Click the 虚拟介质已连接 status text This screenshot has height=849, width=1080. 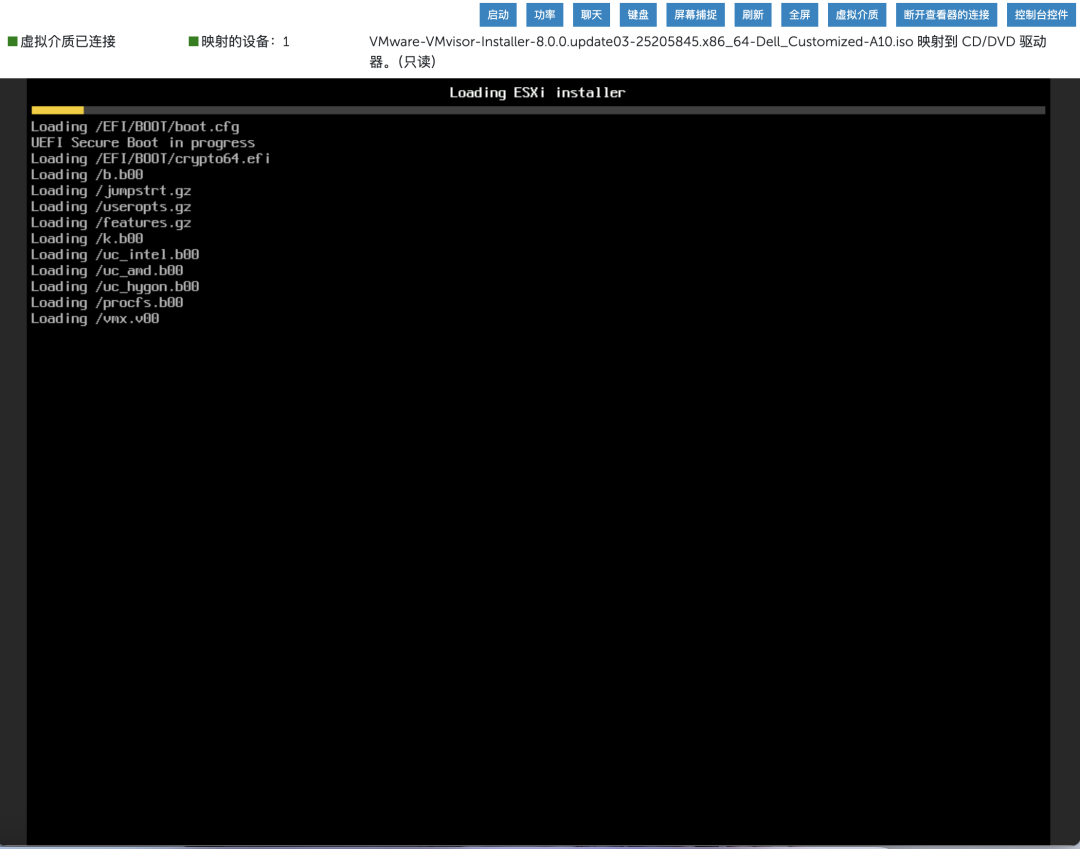(68, 41)
